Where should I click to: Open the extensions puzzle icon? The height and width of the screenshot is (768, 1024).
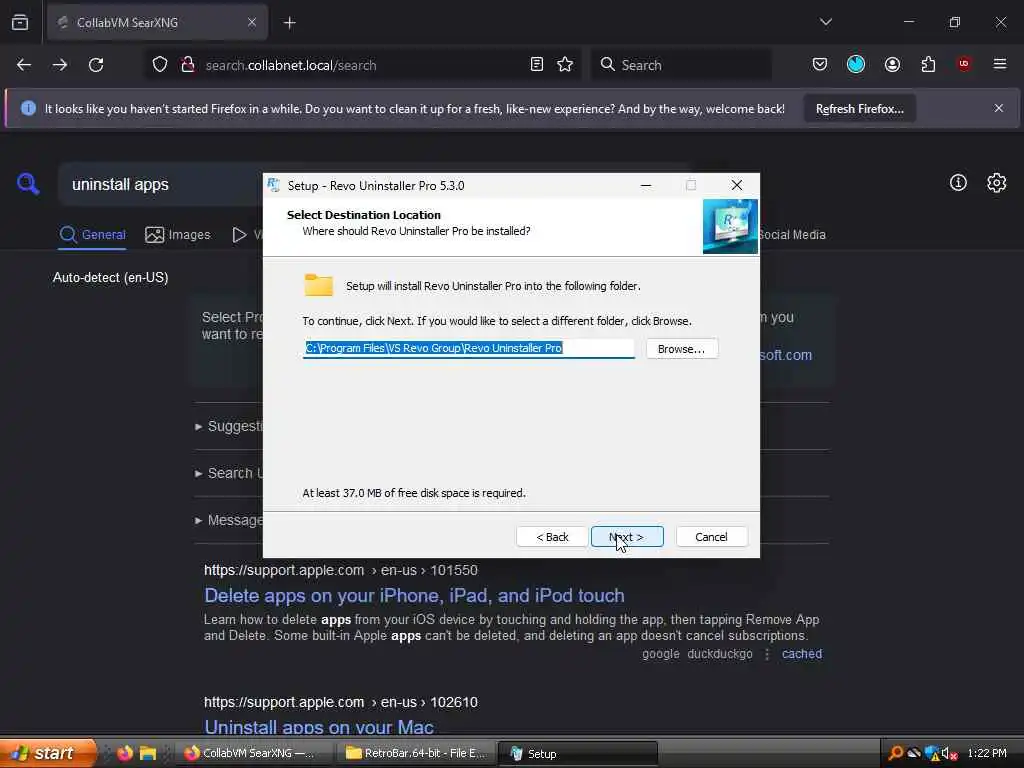[x=928, y=64]
